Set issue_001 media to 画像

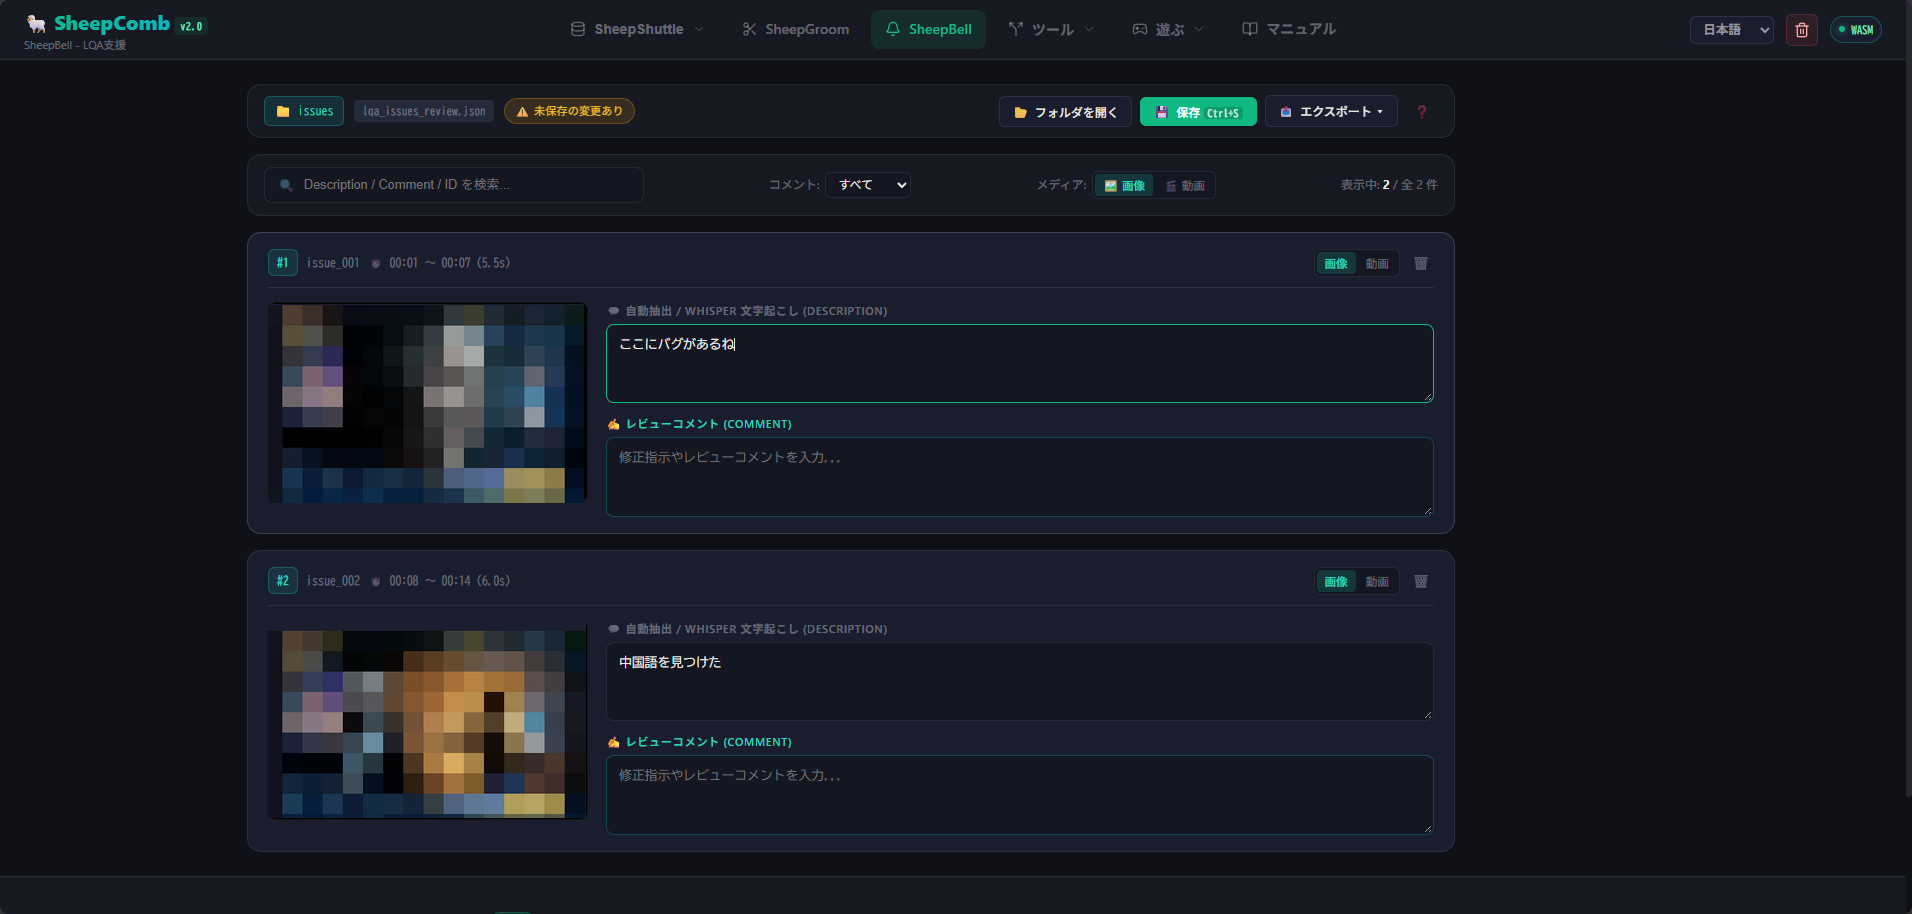[x=1336, y=263]
